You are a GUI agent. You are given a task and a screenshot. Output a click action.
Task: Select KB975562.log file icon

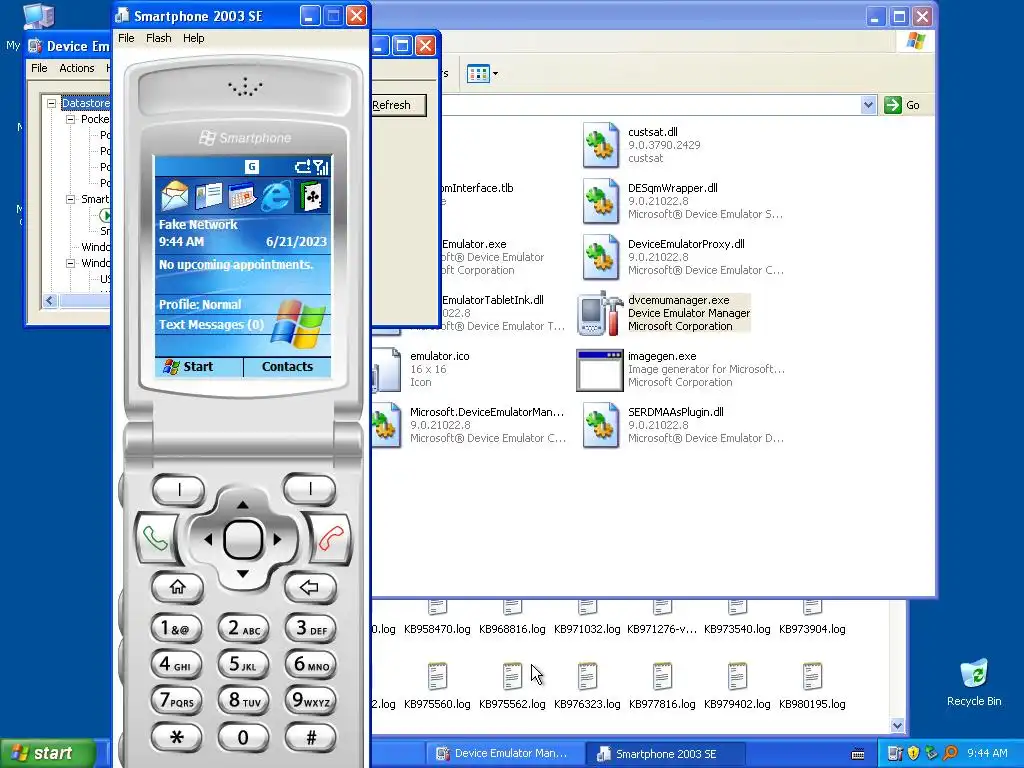[x=513, y=676]
